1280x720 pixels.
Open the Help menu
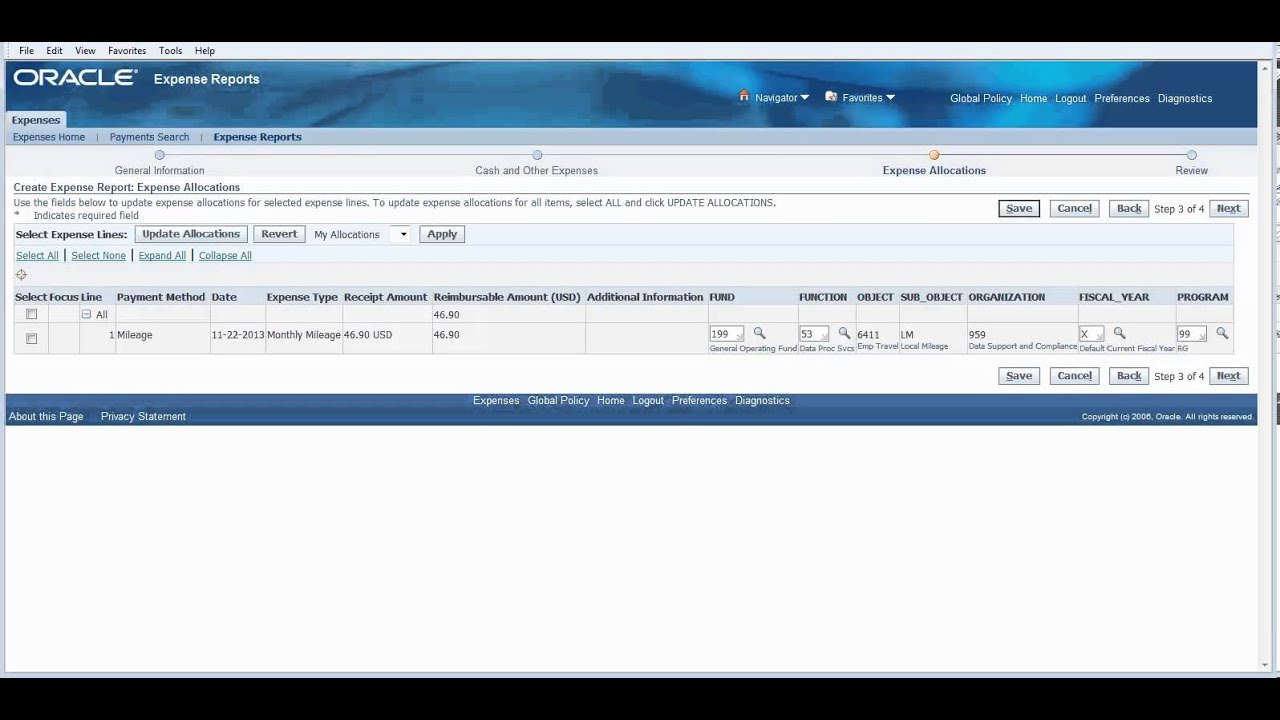coord(205,51)
